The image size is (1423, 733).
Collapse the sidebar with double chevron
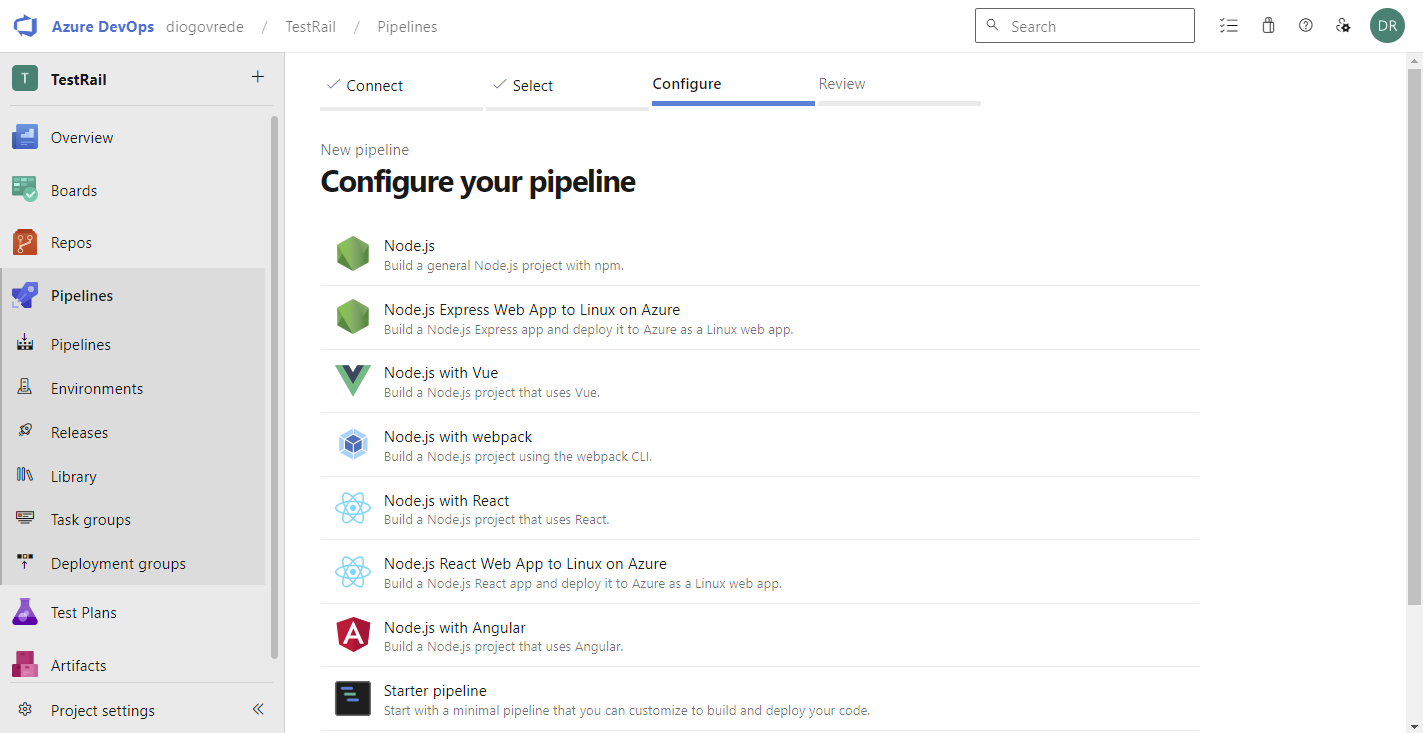pyautogui.click(x=258, y=710)
